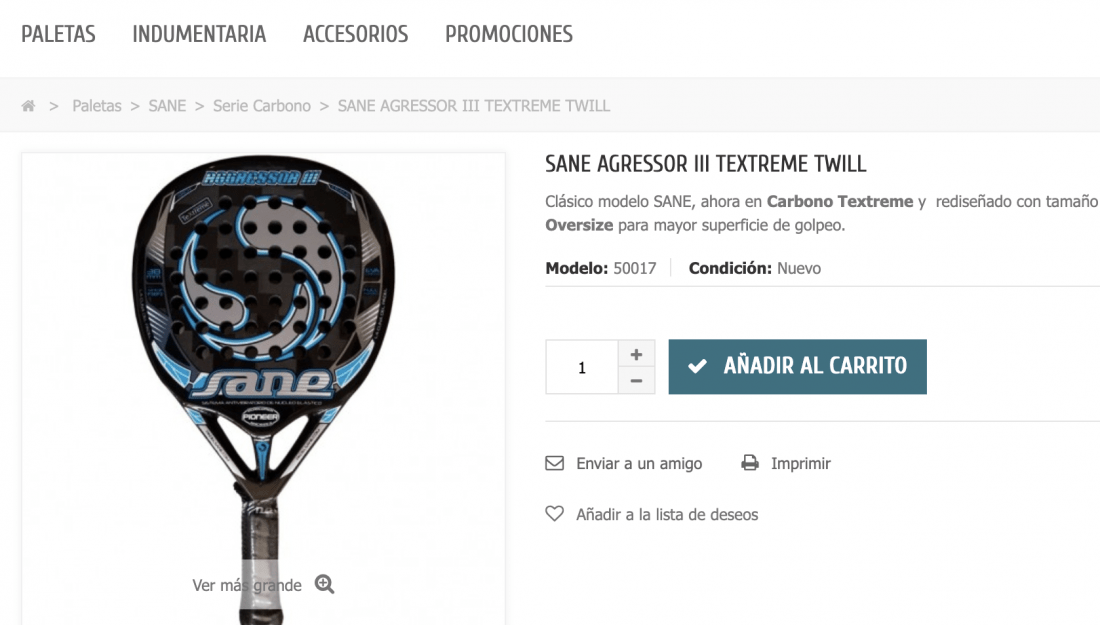Open the PROMOCIONES menu

(509, 34)
